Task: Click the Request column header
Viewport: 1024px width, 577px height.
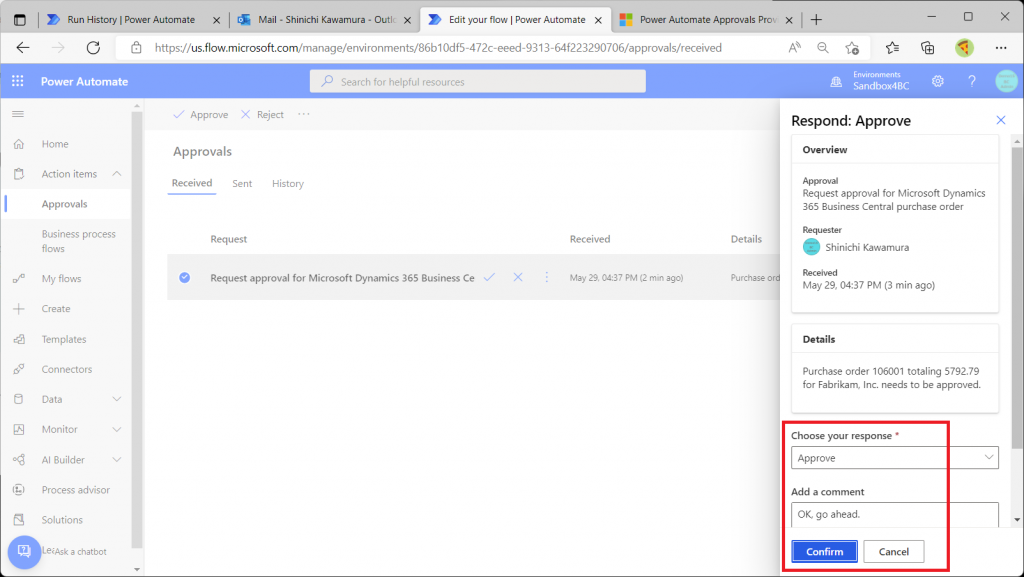Action: pos(229,239)
